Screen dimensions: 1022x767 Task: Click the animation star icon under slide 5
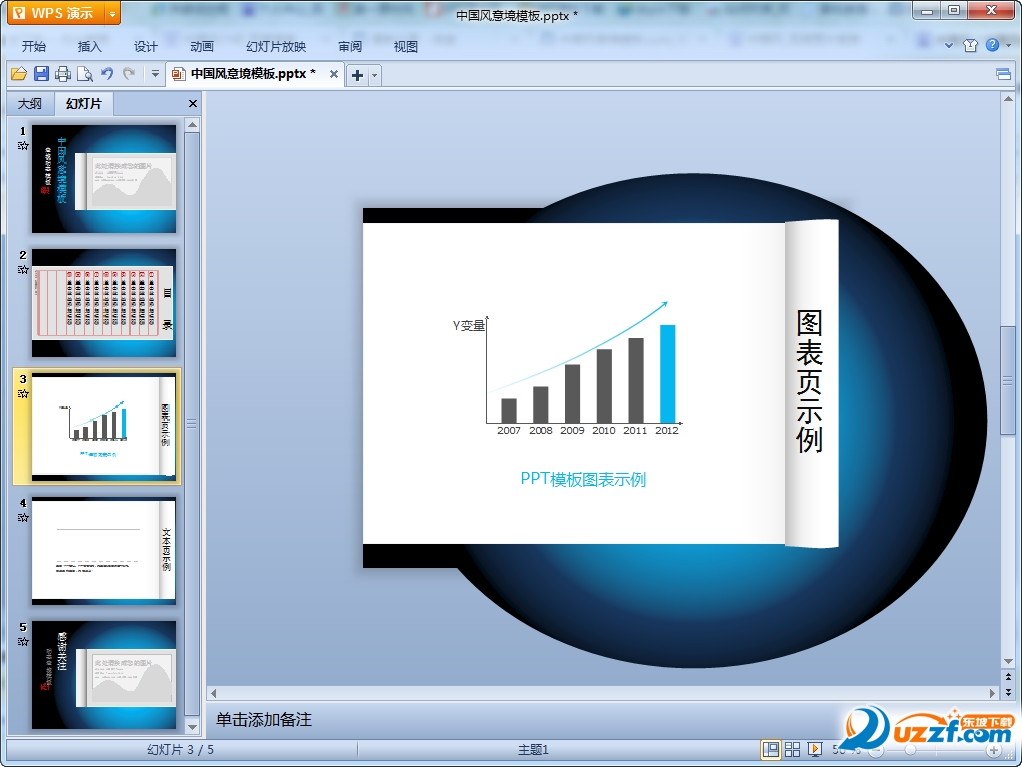pyautogui.click(x=23, y=641)
